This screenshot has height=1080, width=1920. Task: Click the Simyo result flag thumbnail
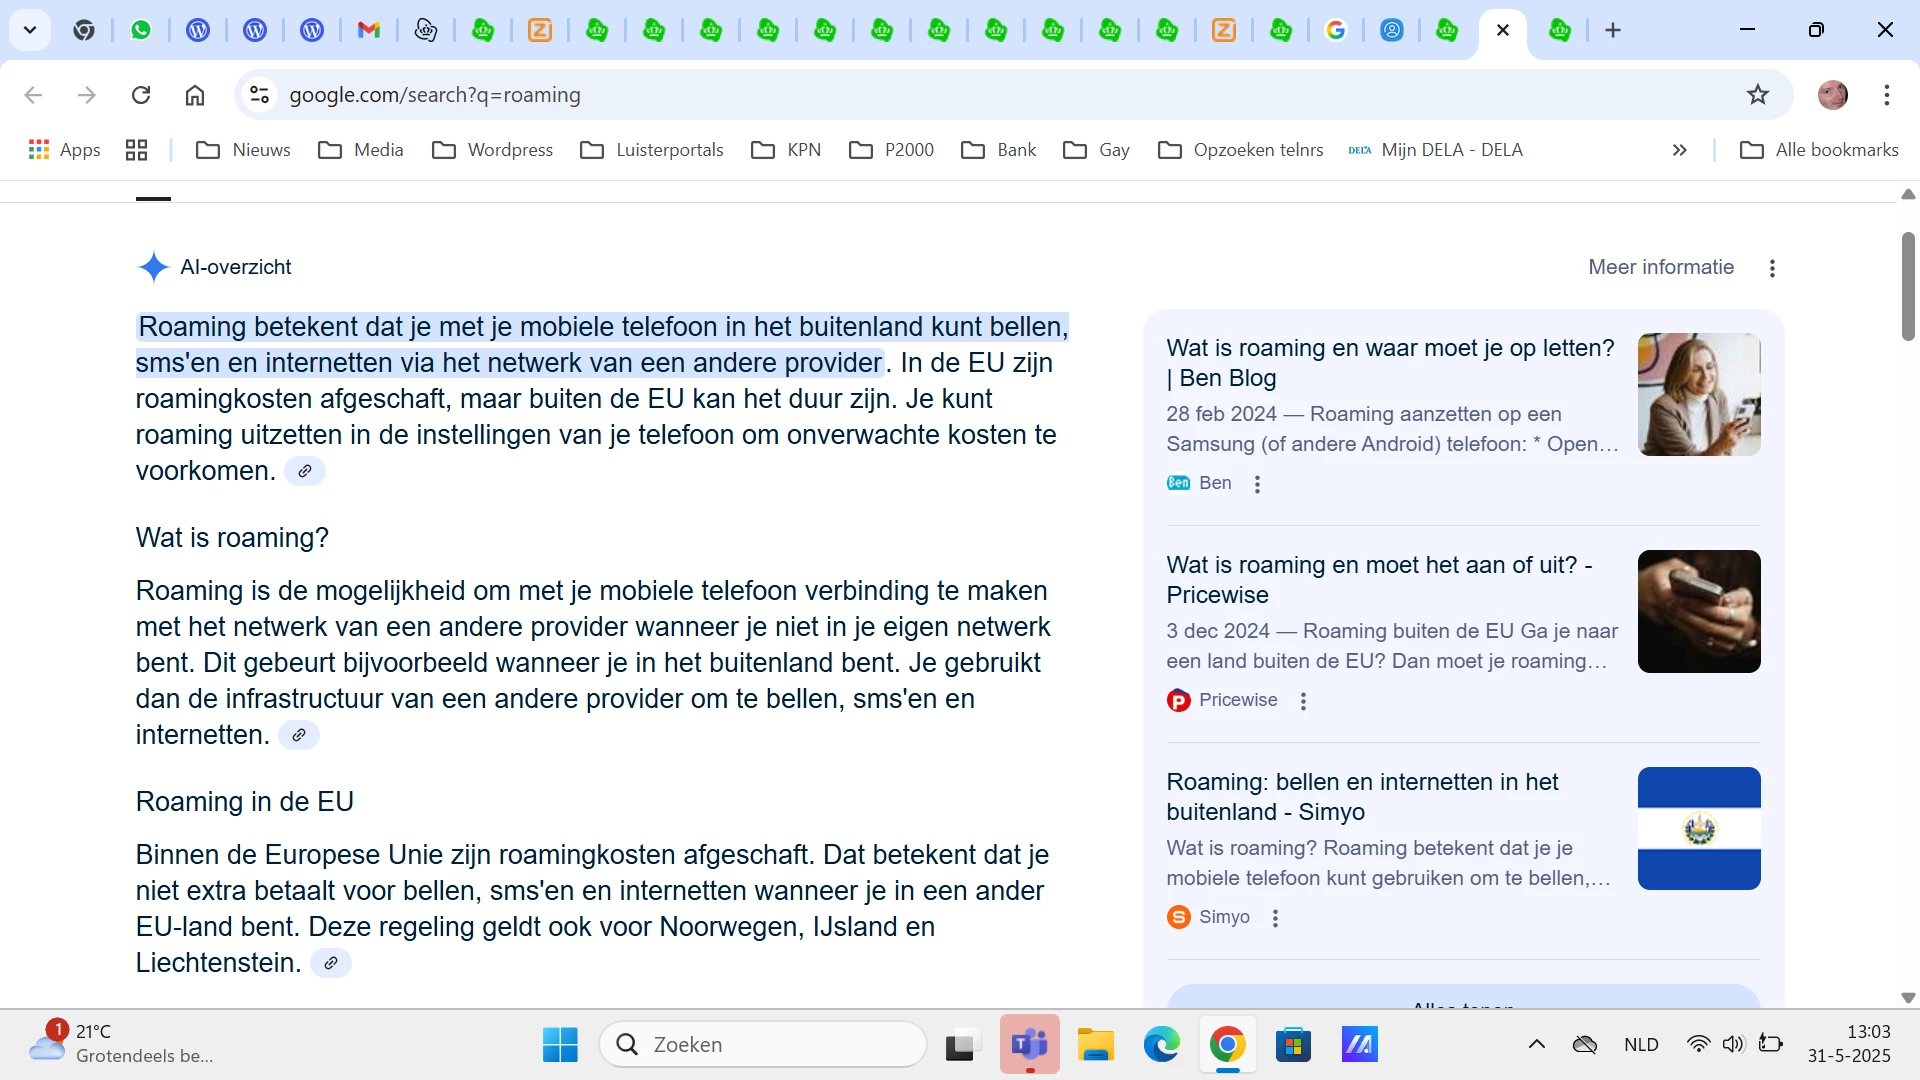pyautogui.click(x=1698, y=828)
